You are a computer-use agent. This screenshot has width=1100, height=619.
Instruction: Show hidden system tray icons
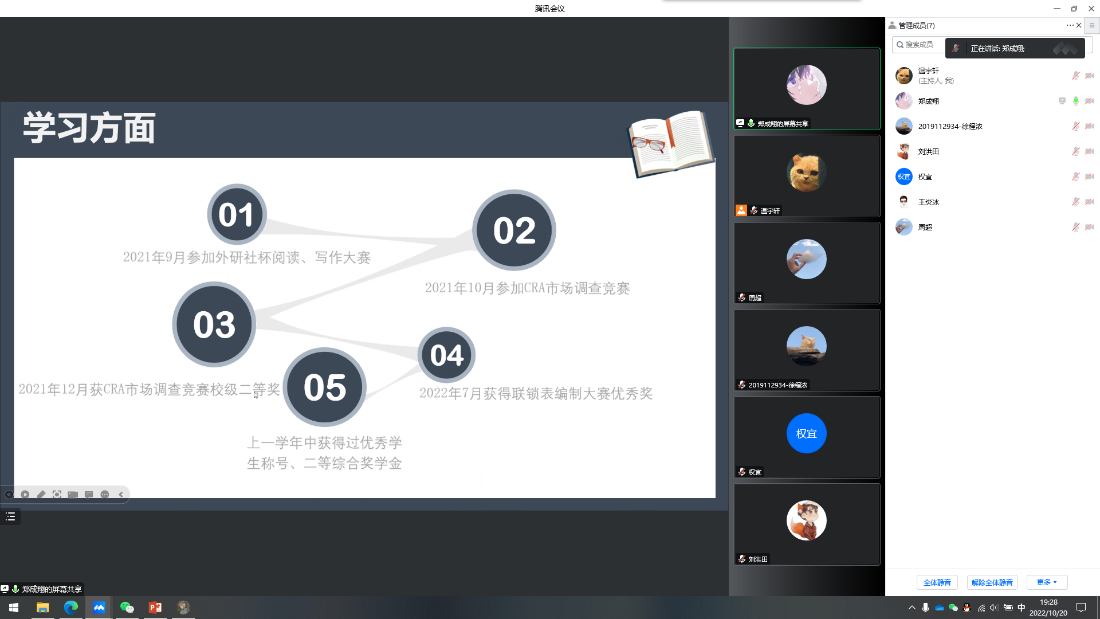(x=911, y=607)
